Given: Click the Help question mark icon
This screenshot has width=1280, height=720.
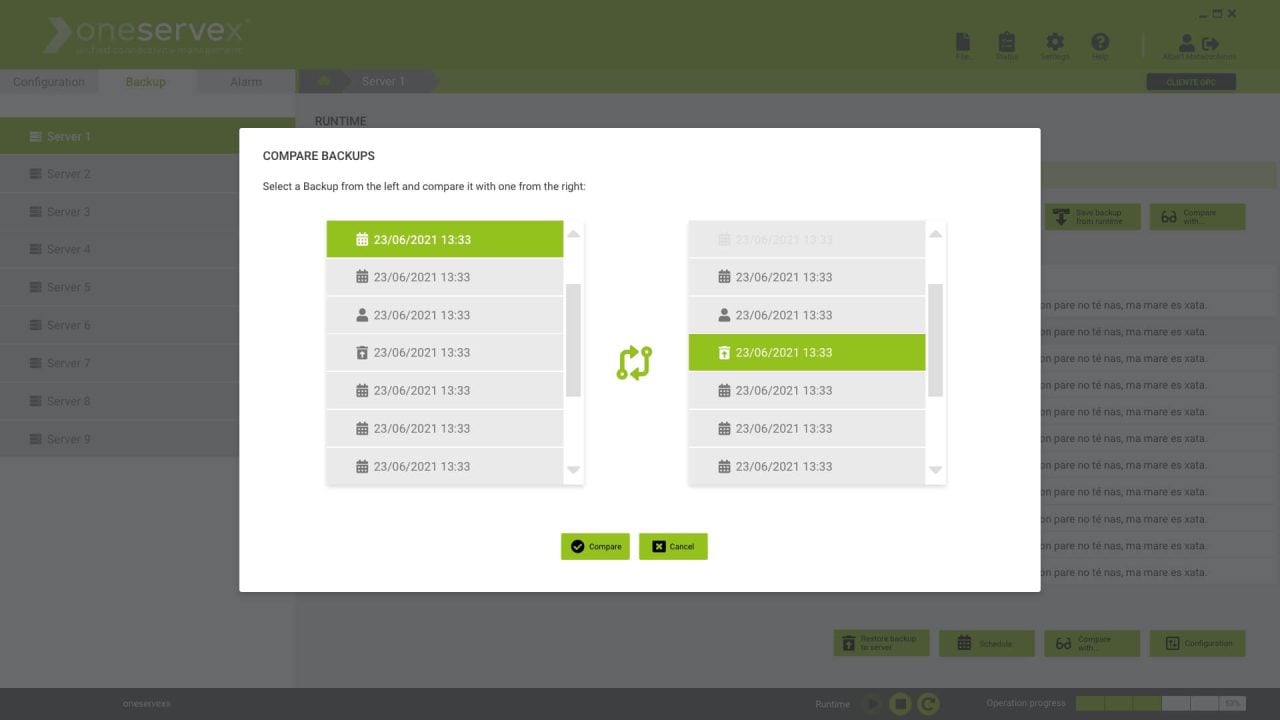Looking at the screenshot, I should (x=1100, y=42).
